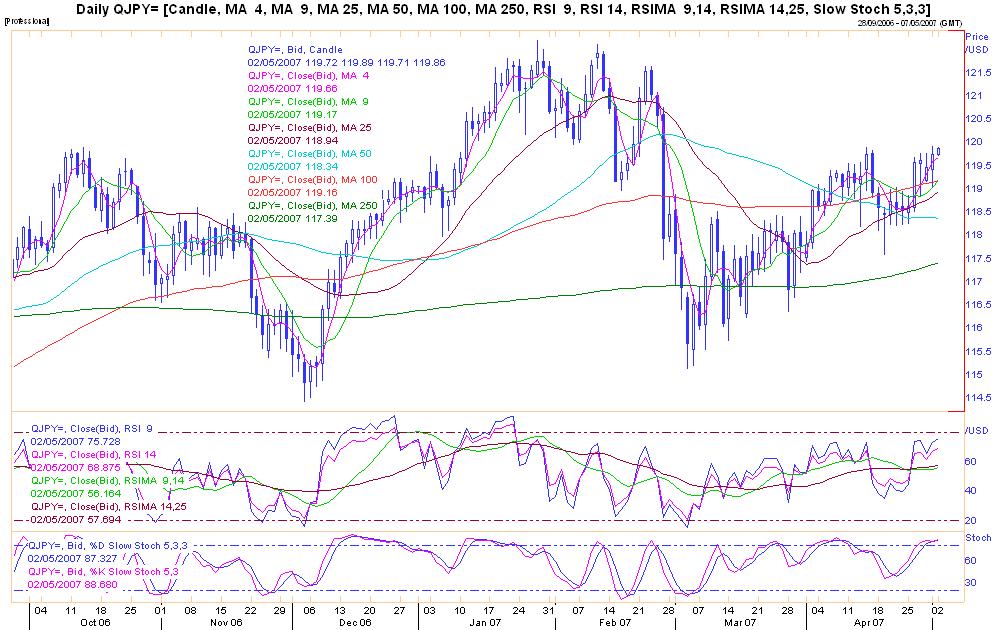1008x630 pixels.
Task: Click the '116.5' price axis label
Action: (x=978, y=305)
